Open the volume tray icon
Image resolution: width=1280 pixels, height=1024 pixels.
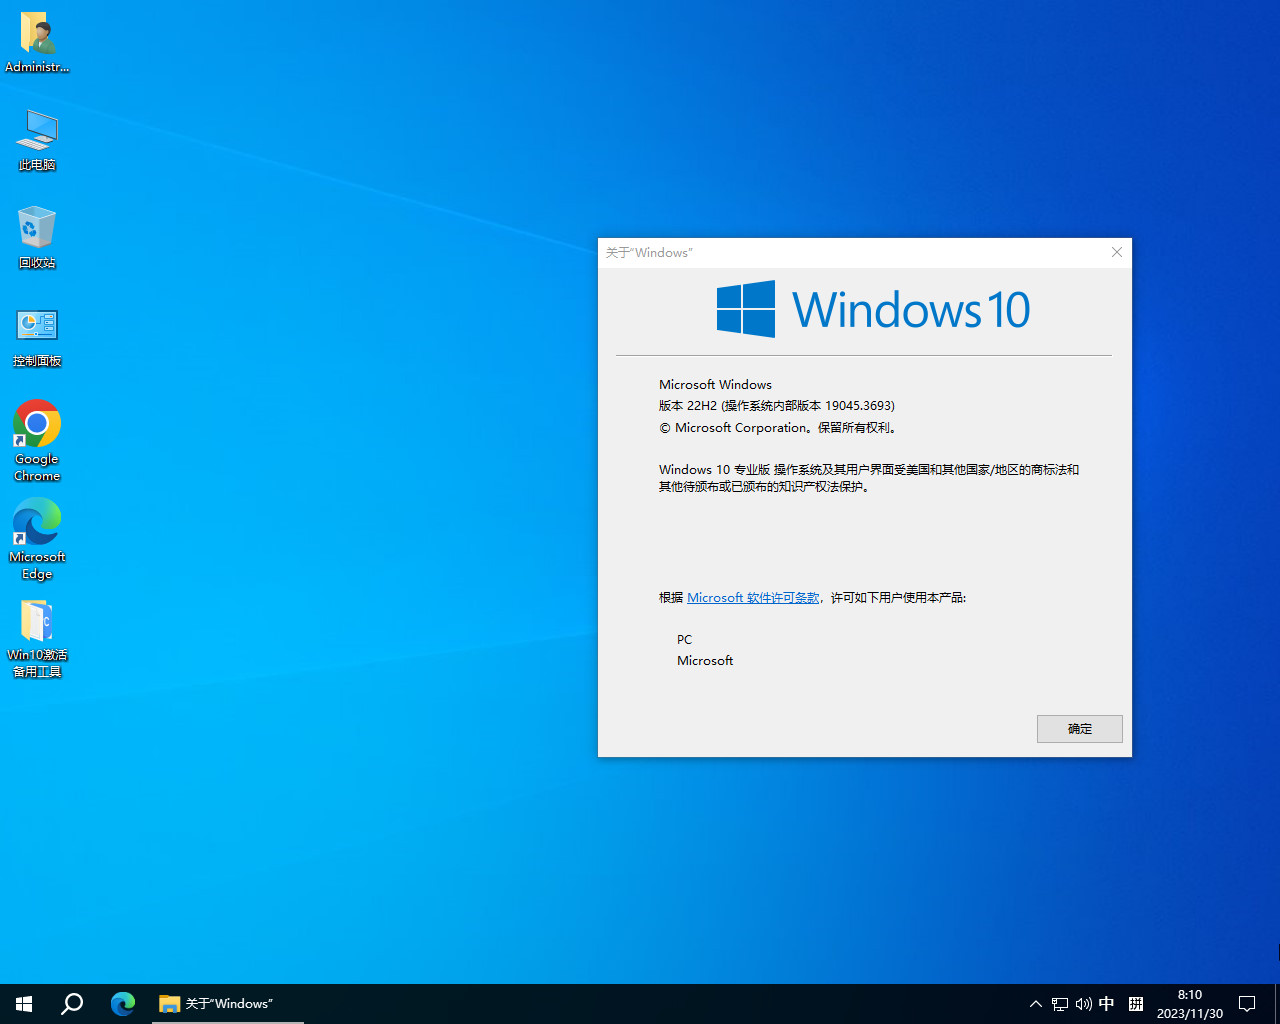point(1084,1004)
